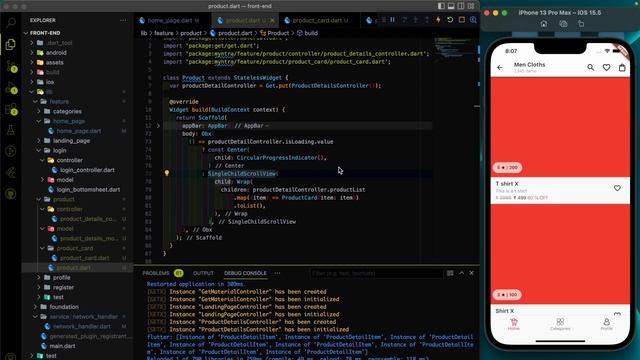Tap the second red product image
The height and width of the screenshot is (360, 640).
(560, 255)
